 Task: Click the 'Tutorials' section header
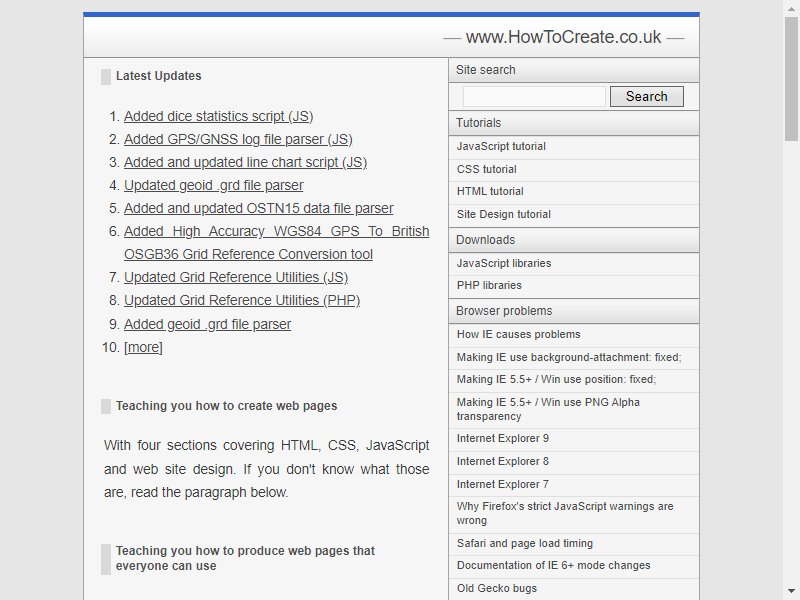(x=574, y=123)
